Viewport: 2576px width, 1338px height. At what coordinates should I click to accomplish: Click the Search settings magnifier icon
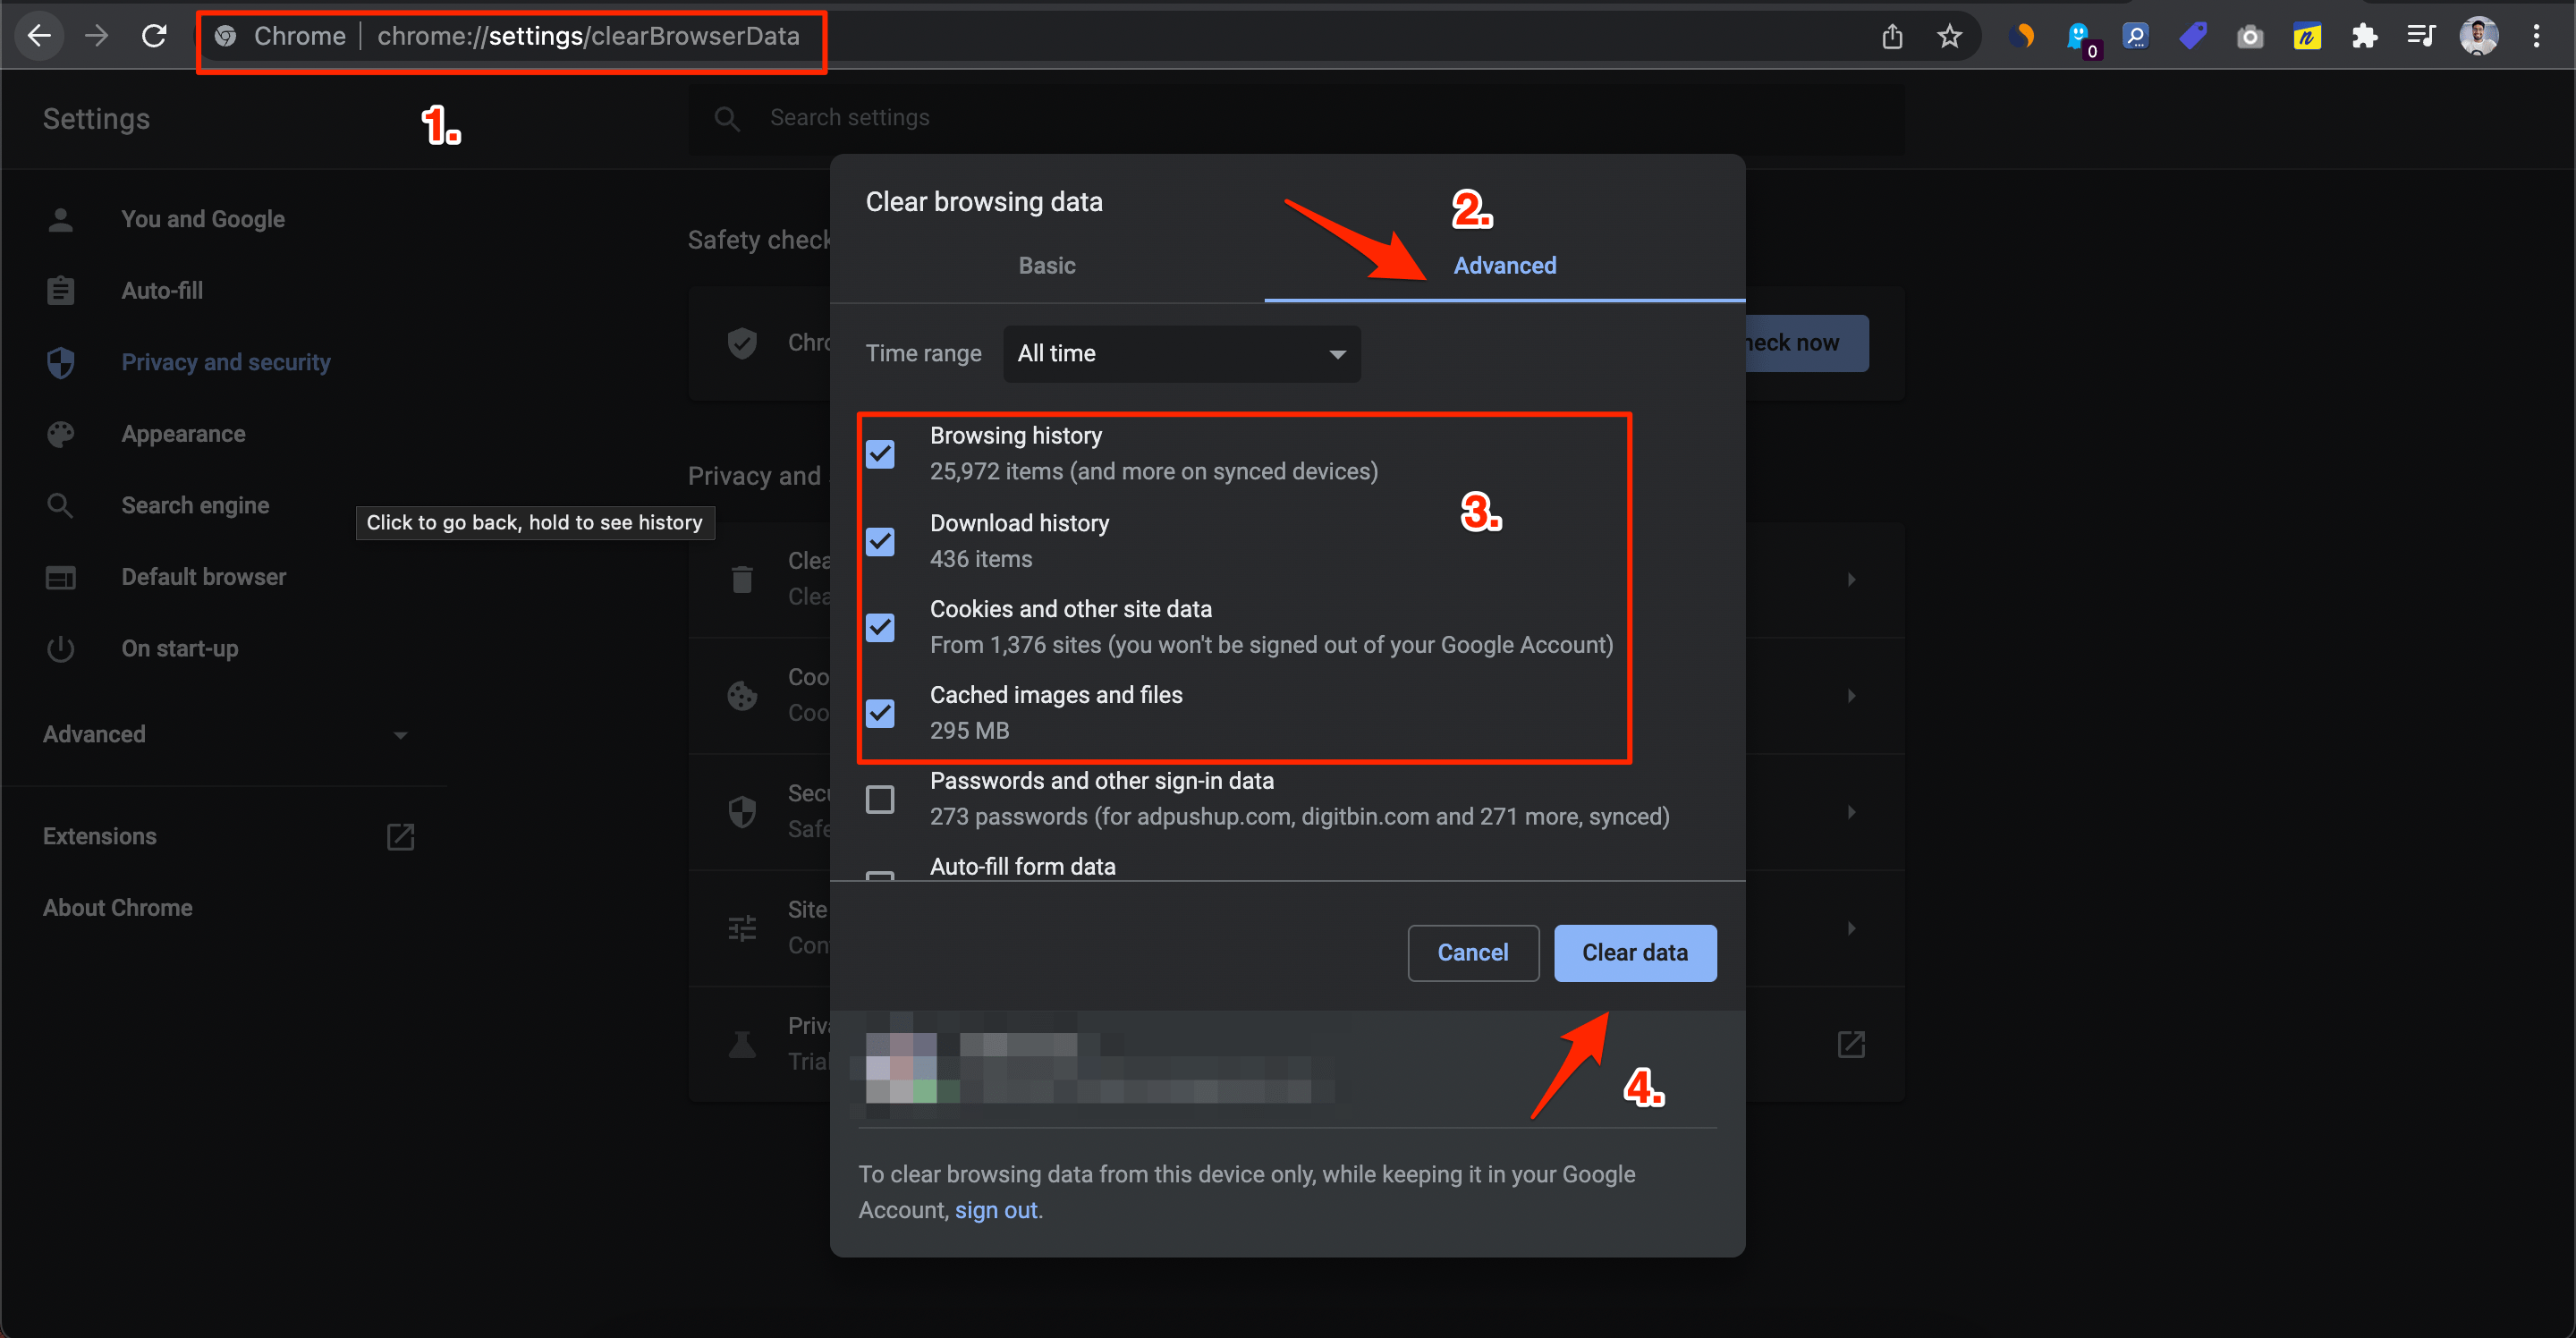tap(724, 117)
